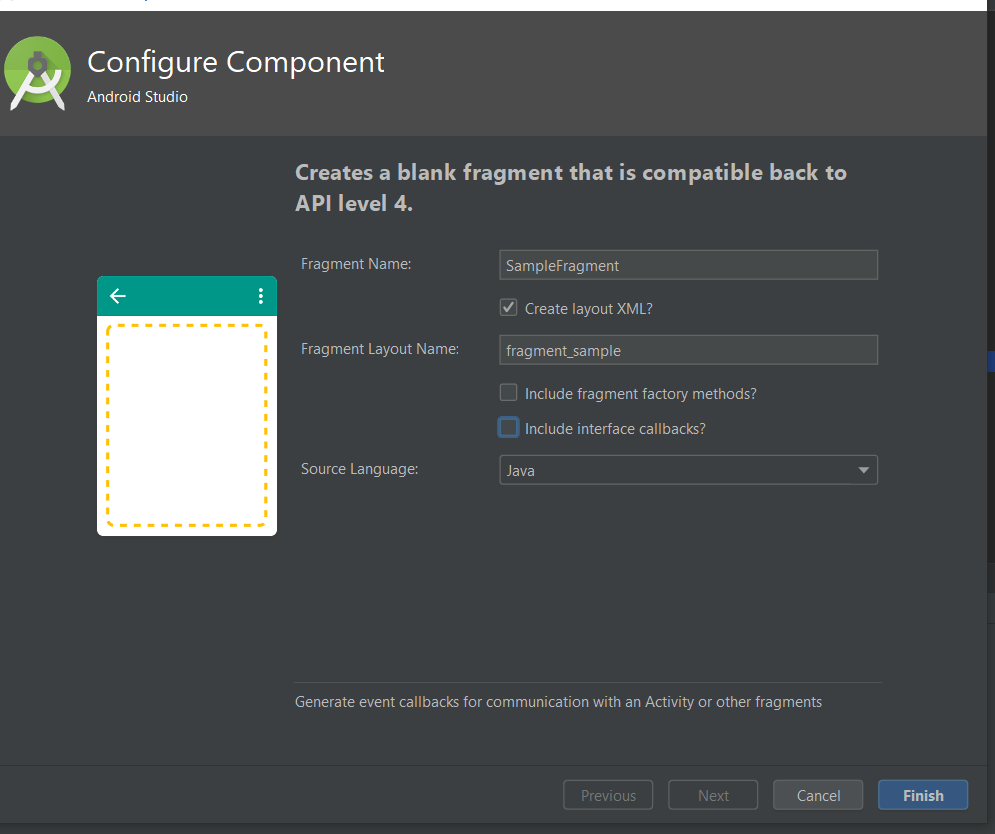Click the Configure Component title

tap(236, 62)
